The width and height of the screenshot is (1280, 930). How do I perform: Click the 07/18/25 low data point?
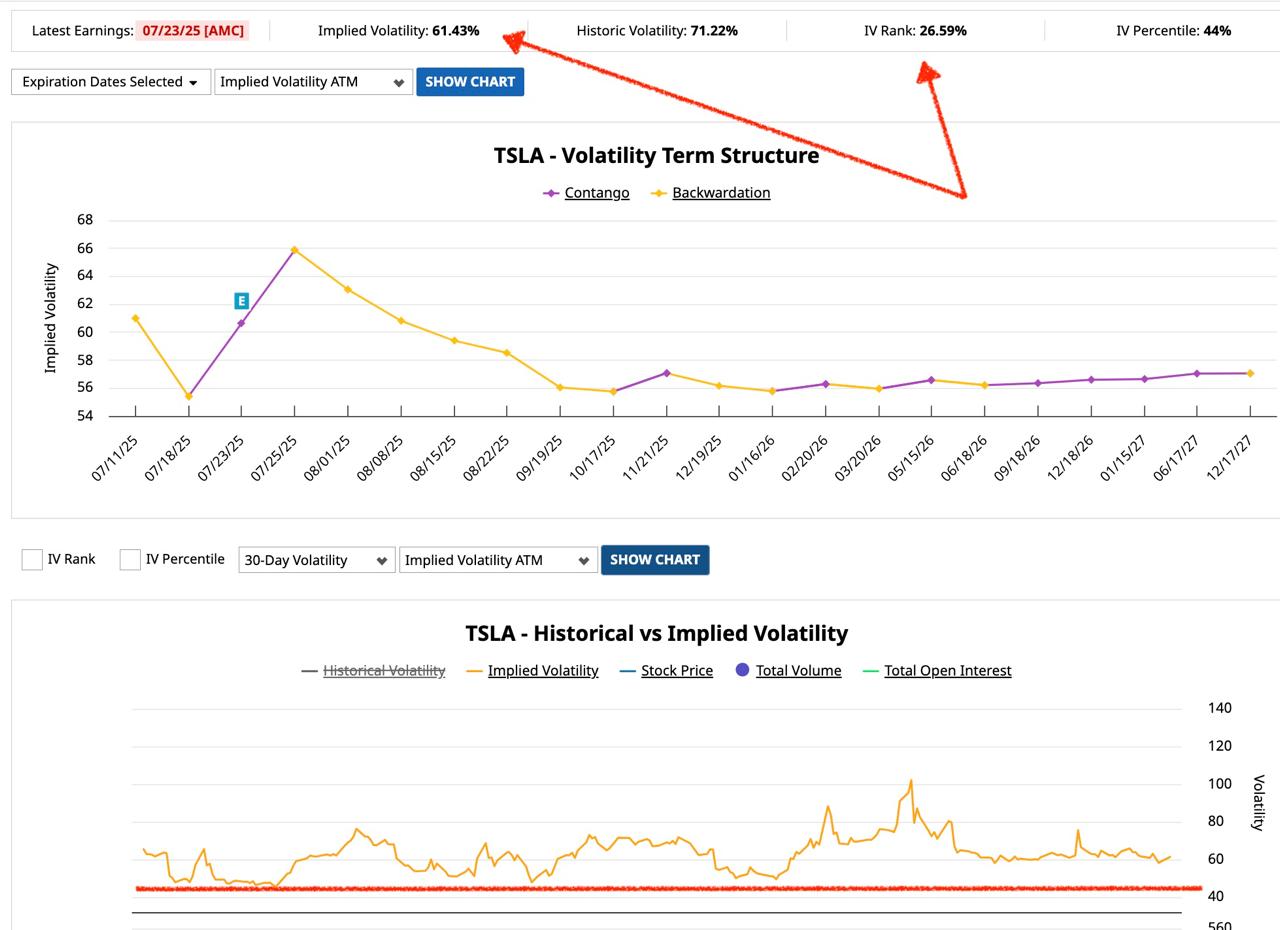pos(188,397)
